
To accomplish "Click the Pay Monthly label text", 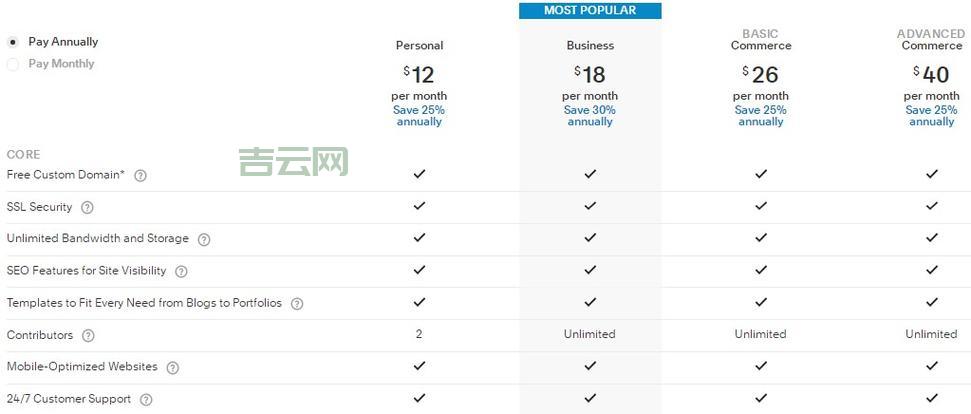I will pyautogui.click(x=61, y=64).
